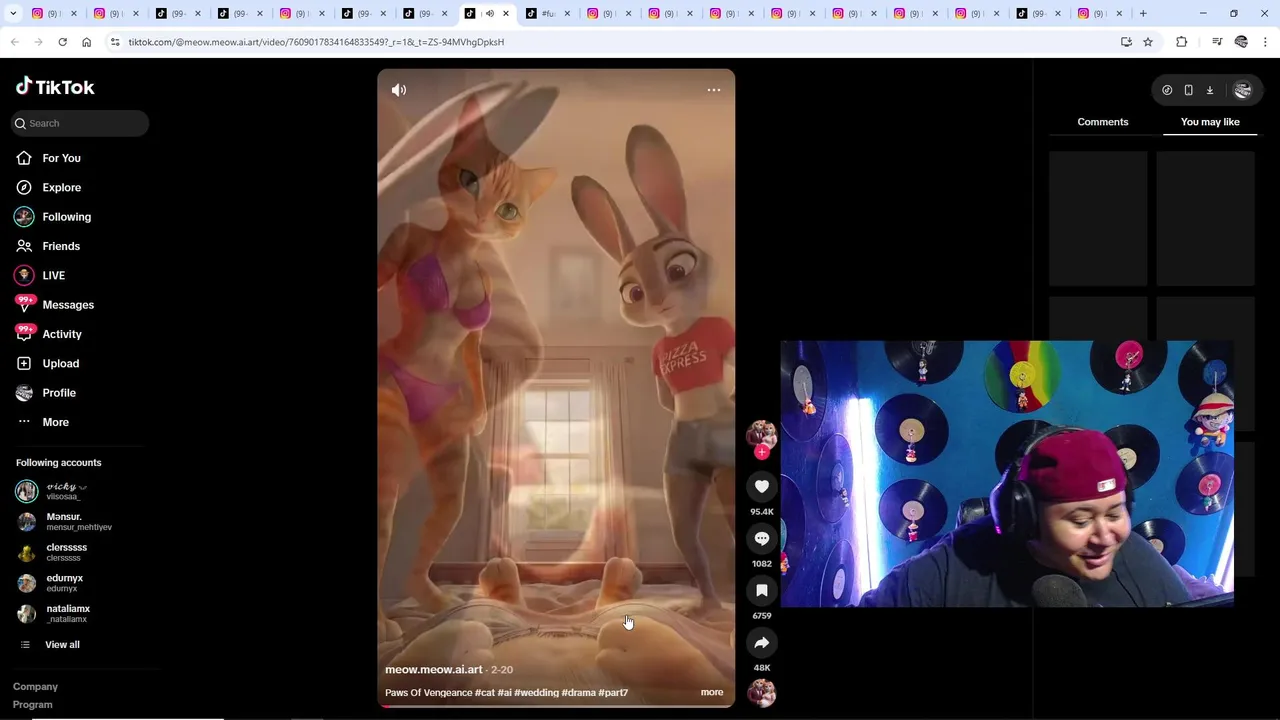Go to the Following feed
1280x720 pixels.
(66, 217)
